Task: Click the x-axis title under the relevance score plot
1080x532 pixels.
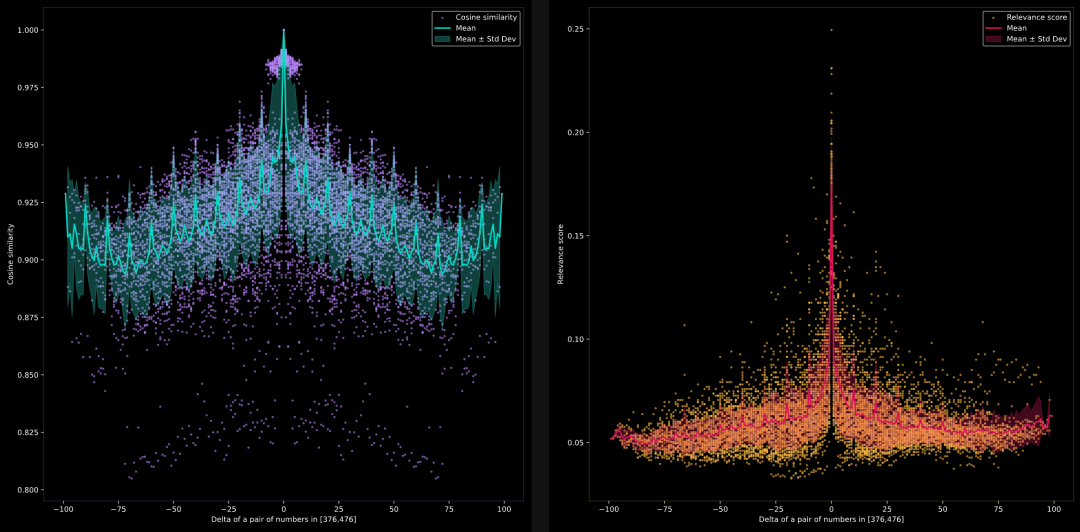Action: 830,520
